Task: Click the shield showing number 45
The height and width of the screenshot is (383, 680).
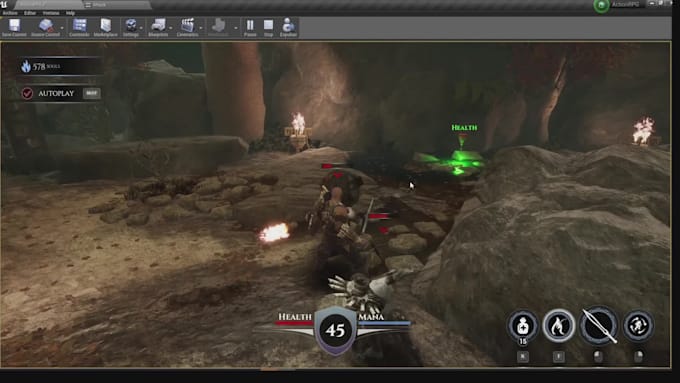Action: tap(335, 330)
